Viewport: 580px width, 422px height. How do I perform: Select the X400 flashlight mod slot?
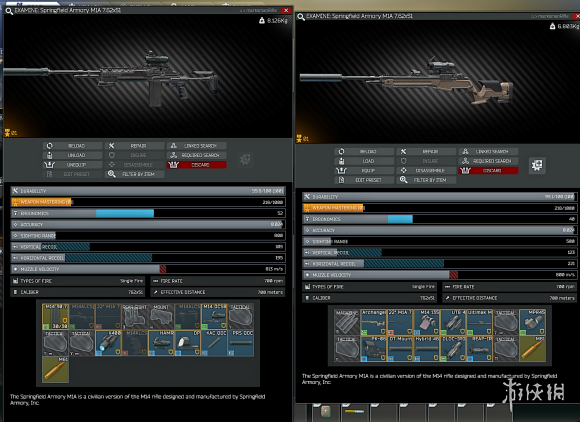[x=109, y=343]
